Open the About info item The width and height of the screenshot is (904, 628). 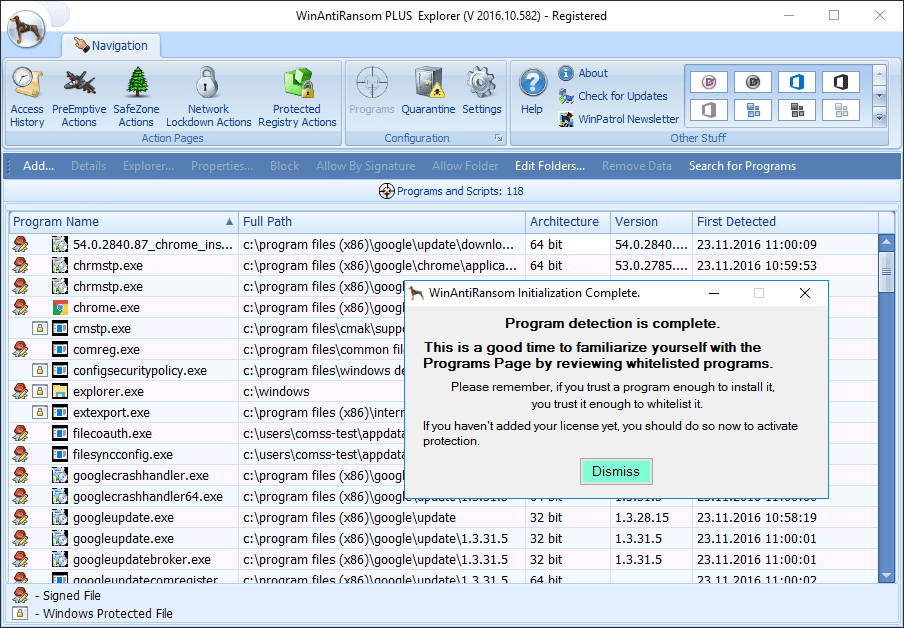pos(583,73)
